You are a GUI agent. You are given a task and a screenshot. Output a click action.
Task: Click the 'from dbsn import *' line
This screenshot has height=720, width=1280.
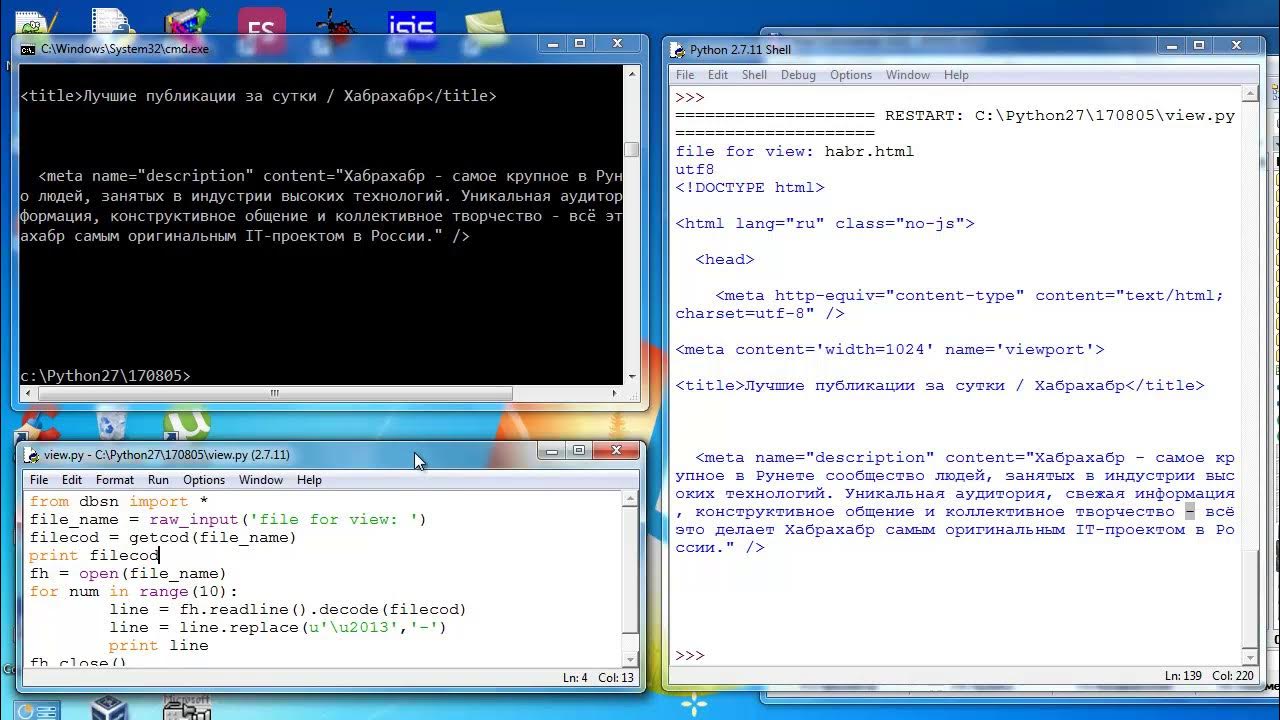click(x=119, y=501)
